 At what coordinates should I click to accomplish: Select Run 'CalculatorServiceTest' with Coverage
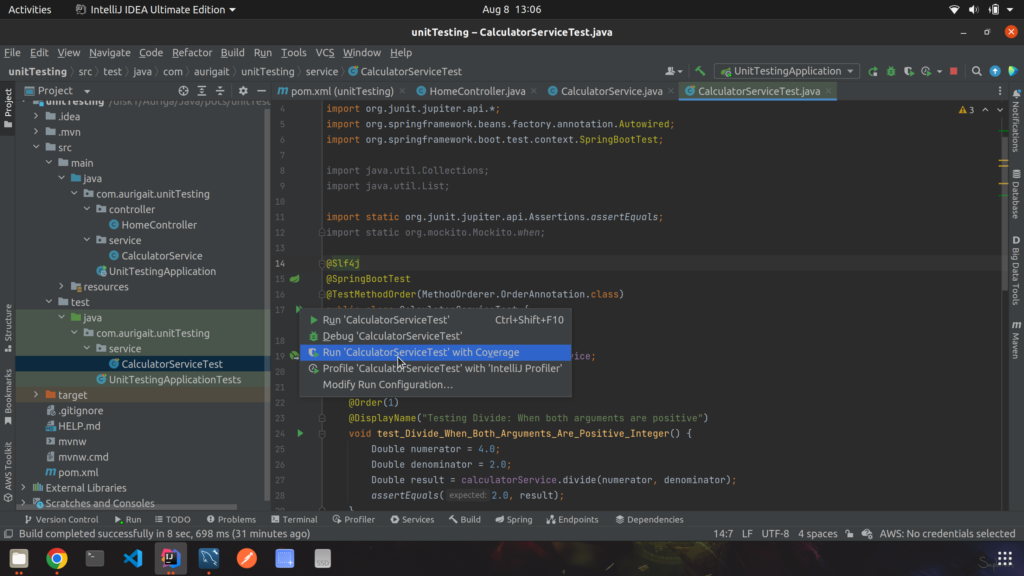[436, 352]
